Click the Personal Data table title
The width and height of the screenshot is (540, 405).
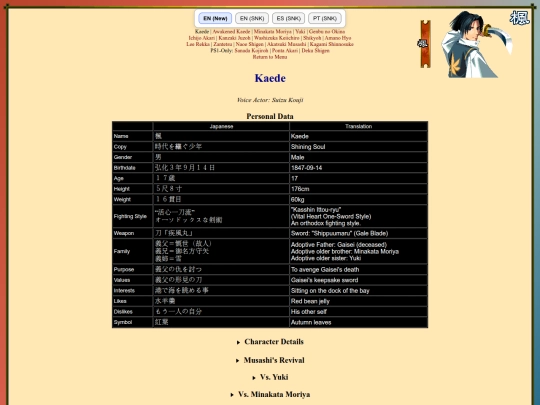click(270, 116)
